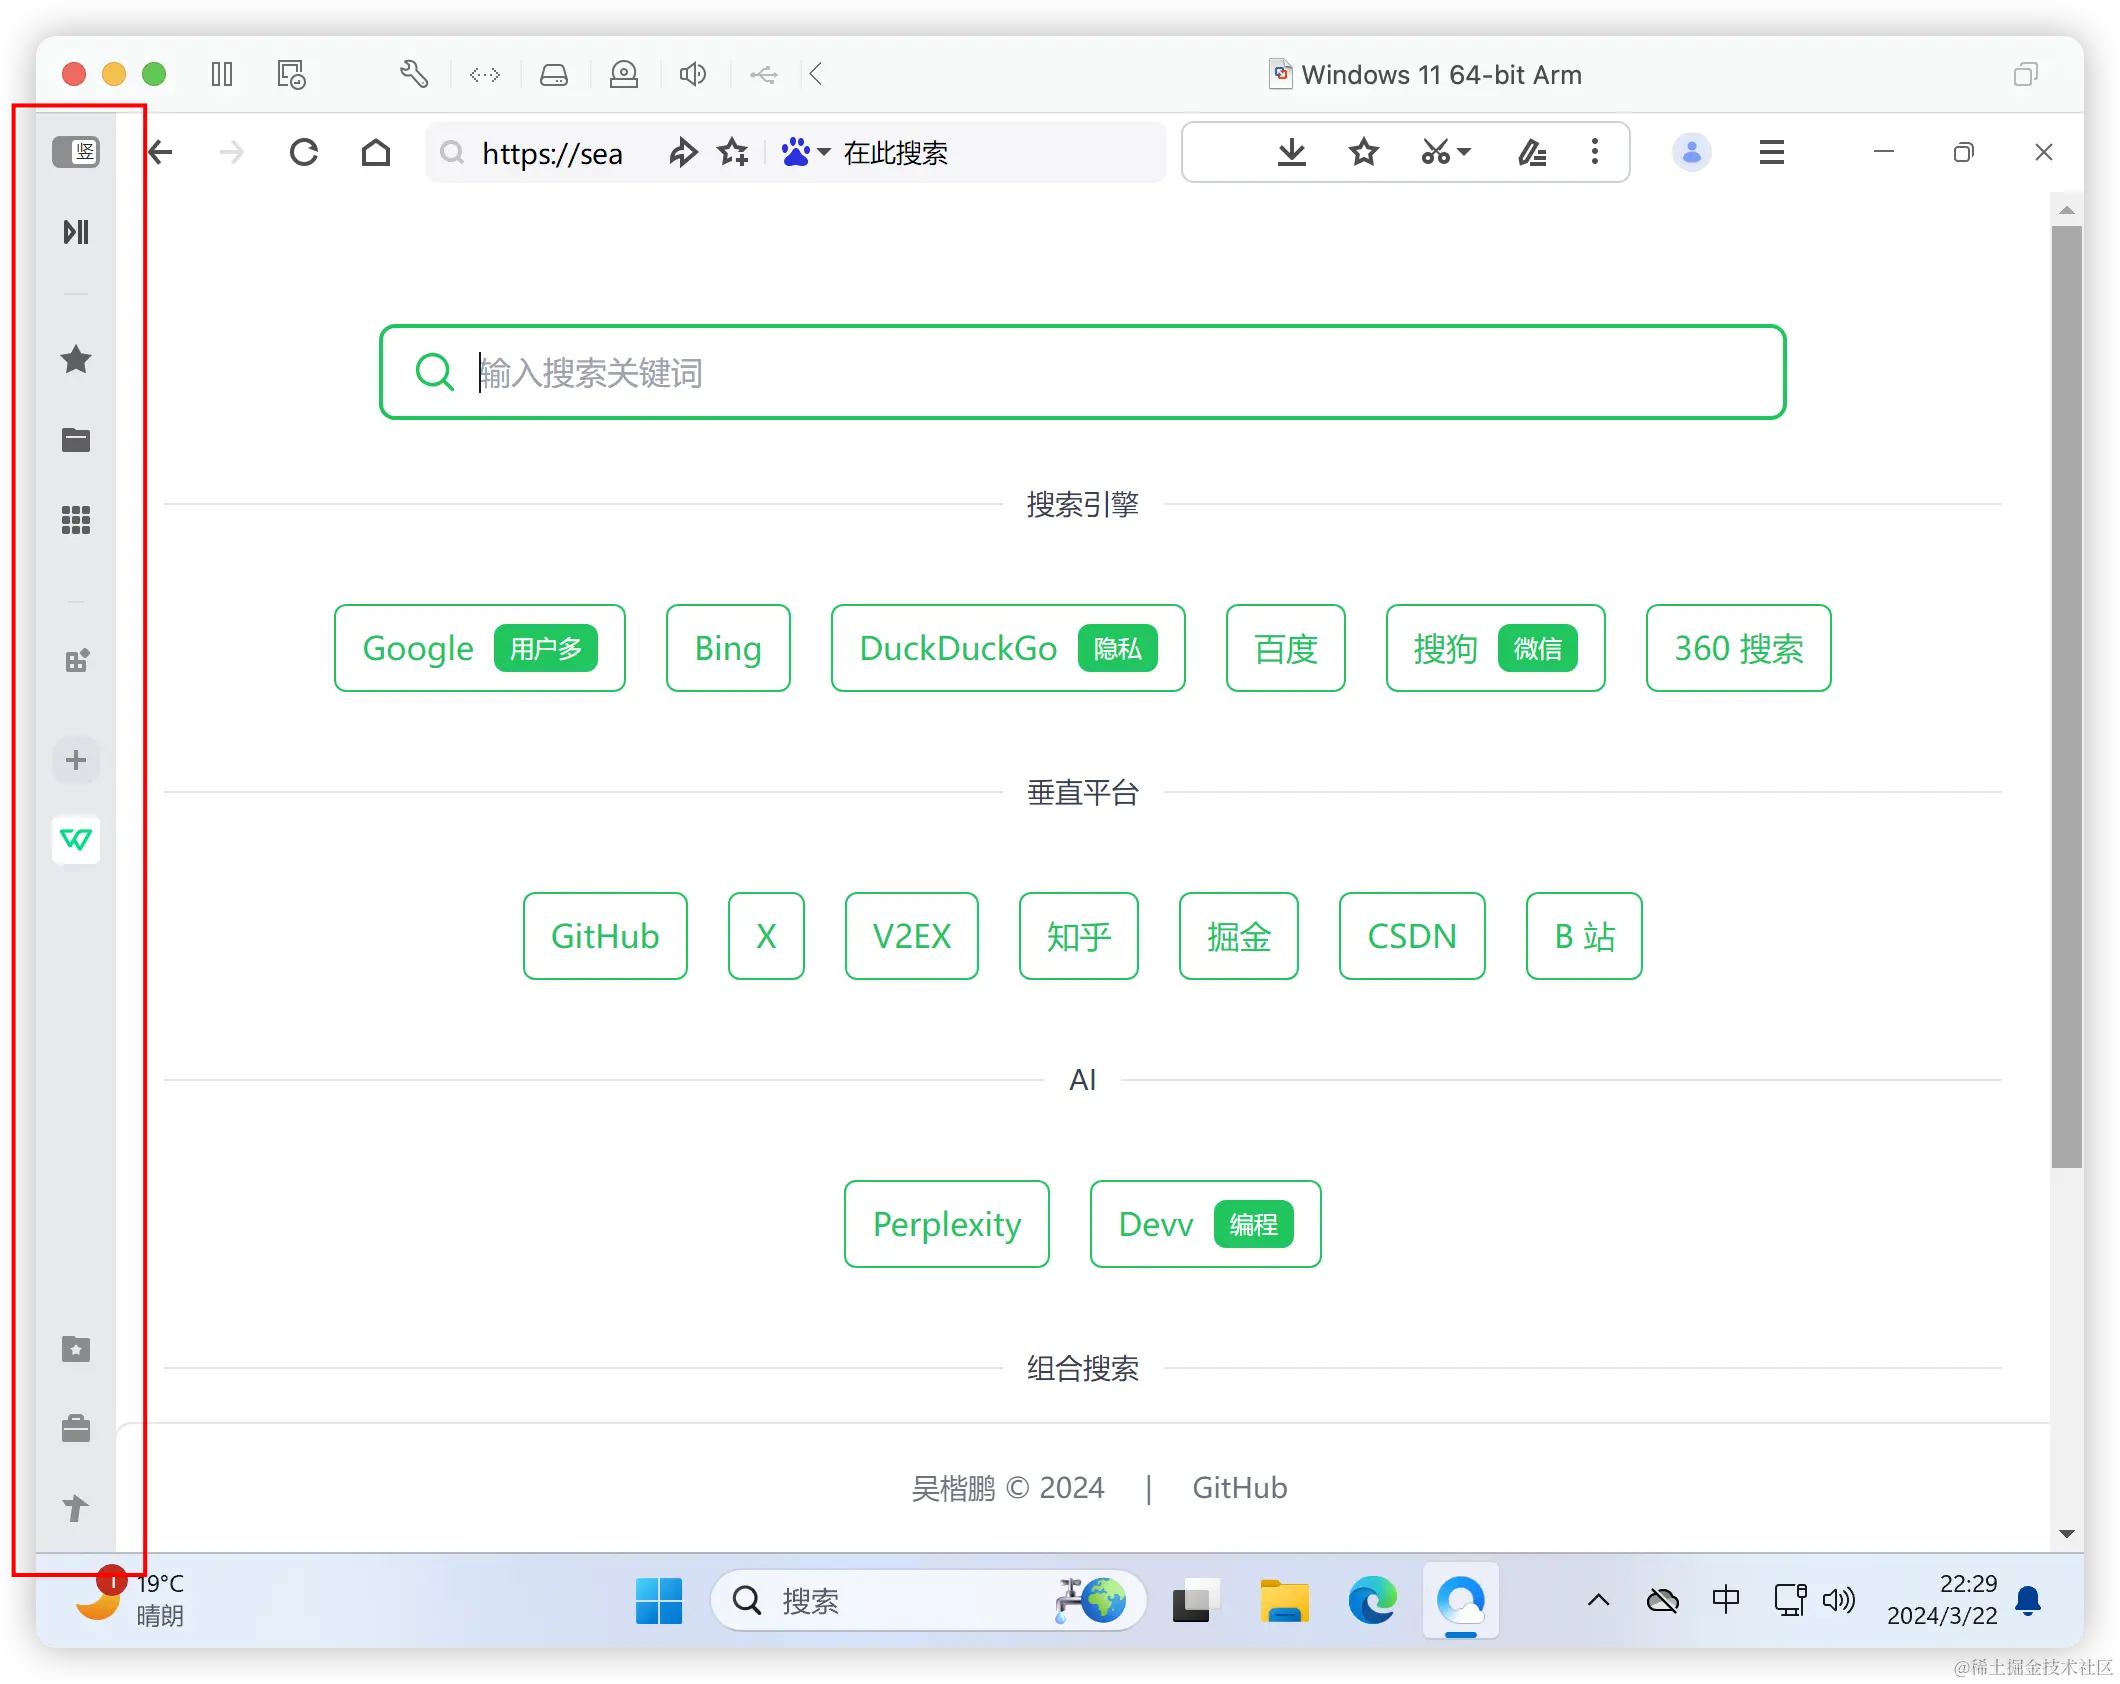
Task: Open the taskbar clock 22:29 2024/3/22
Action: click(x=1942, y=1599)
